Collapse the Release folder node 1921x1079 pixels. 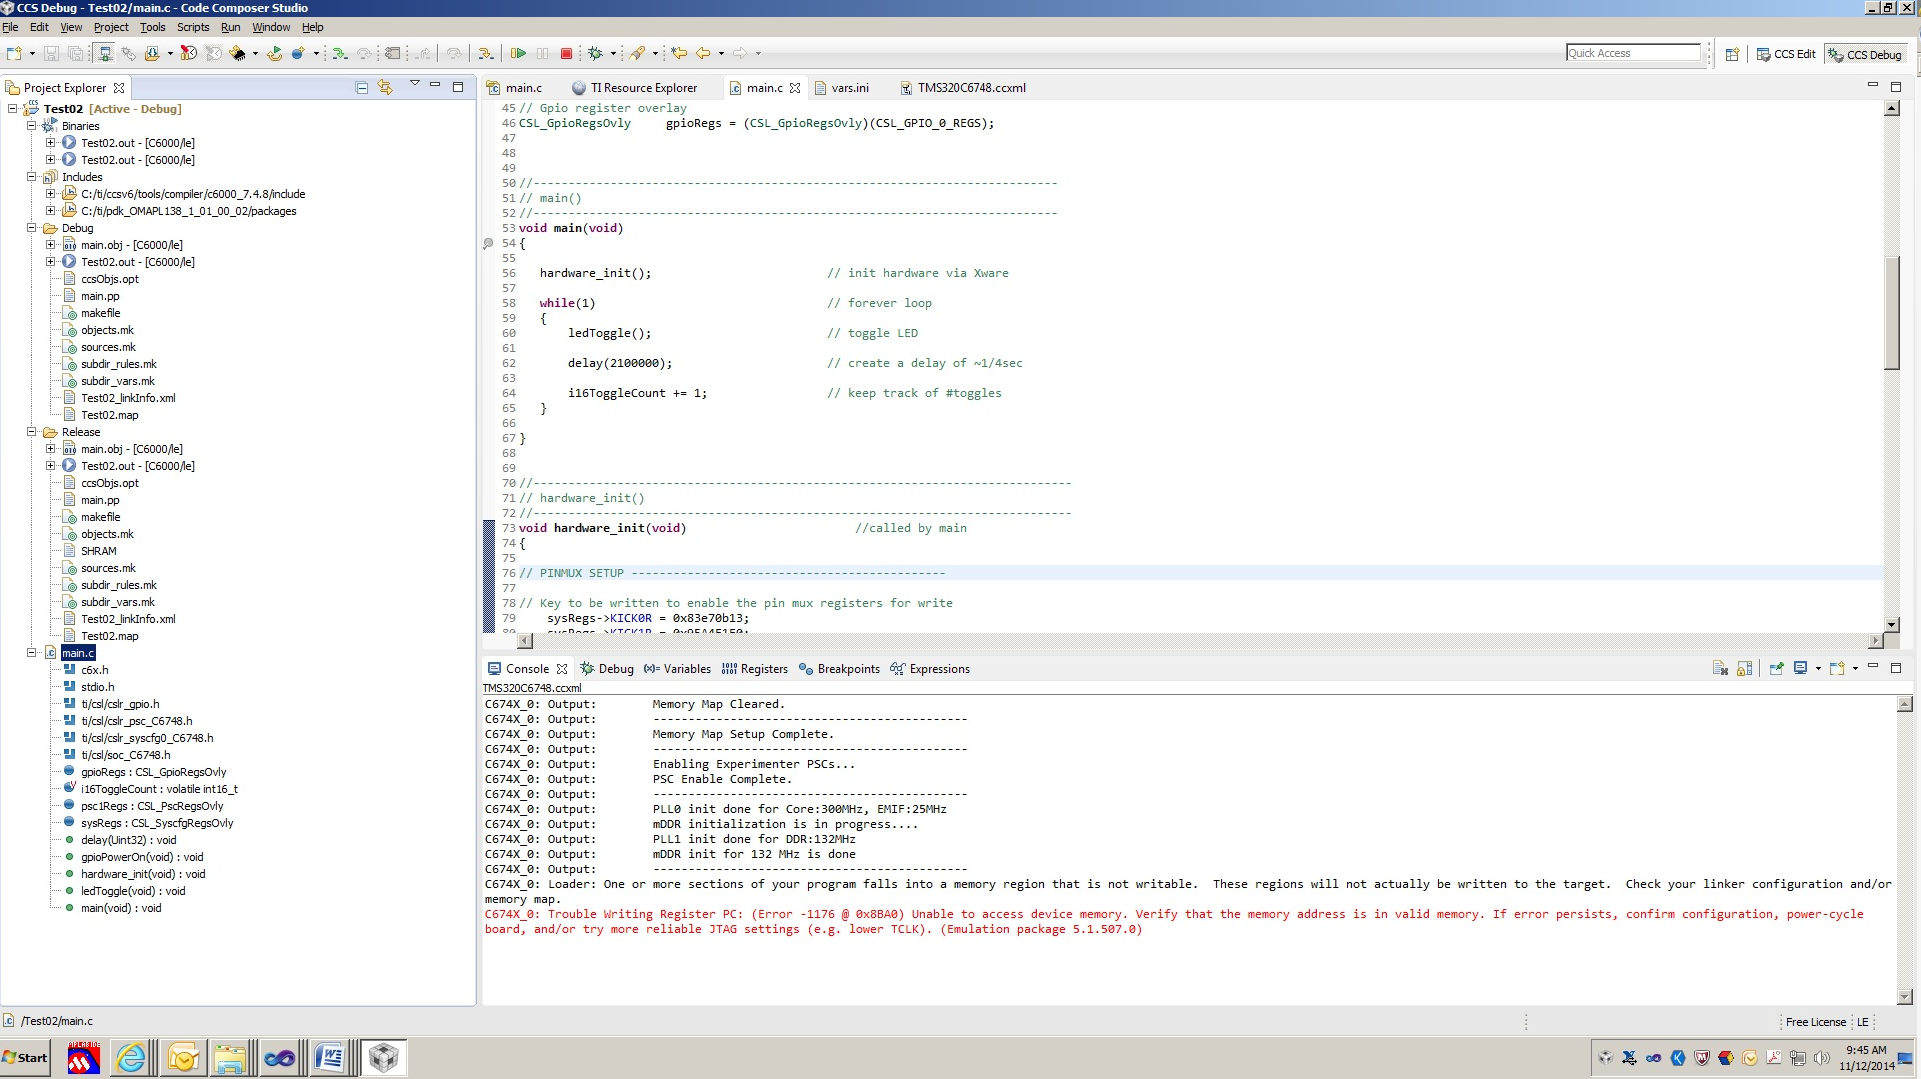(x=32, y=432)
